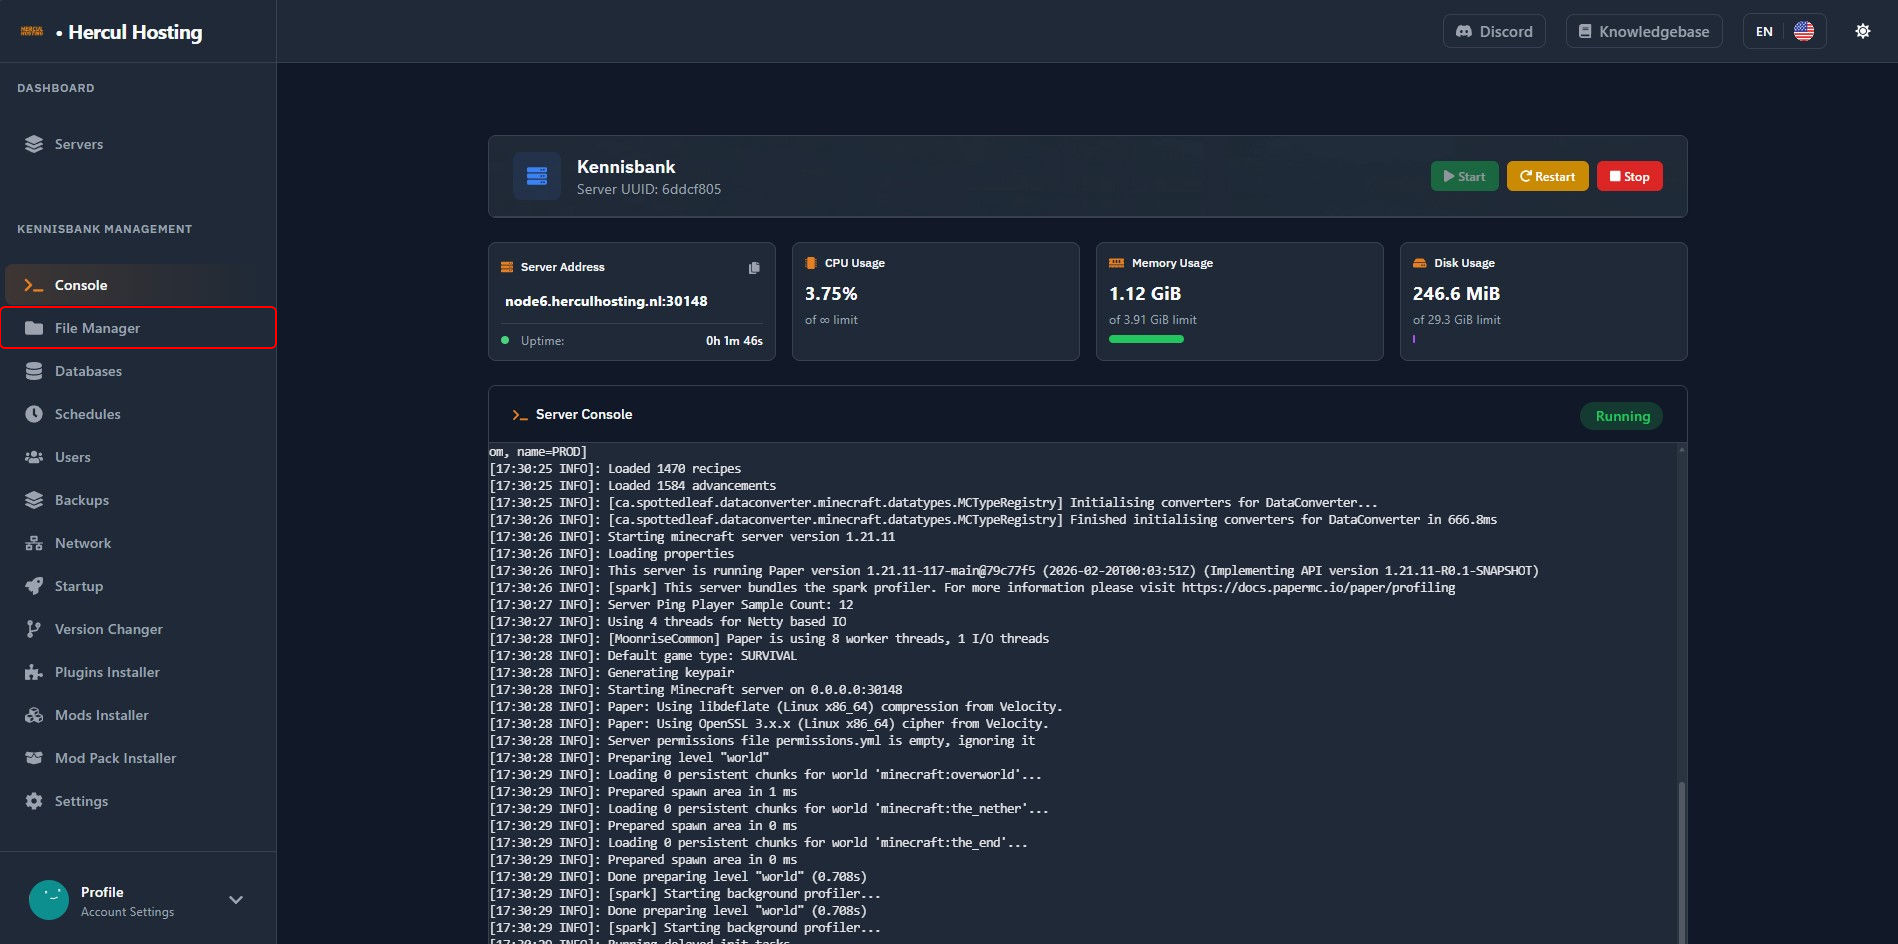Open Version Changer branch icon
Screen dimensions: 1898x944
click(34, 629)
